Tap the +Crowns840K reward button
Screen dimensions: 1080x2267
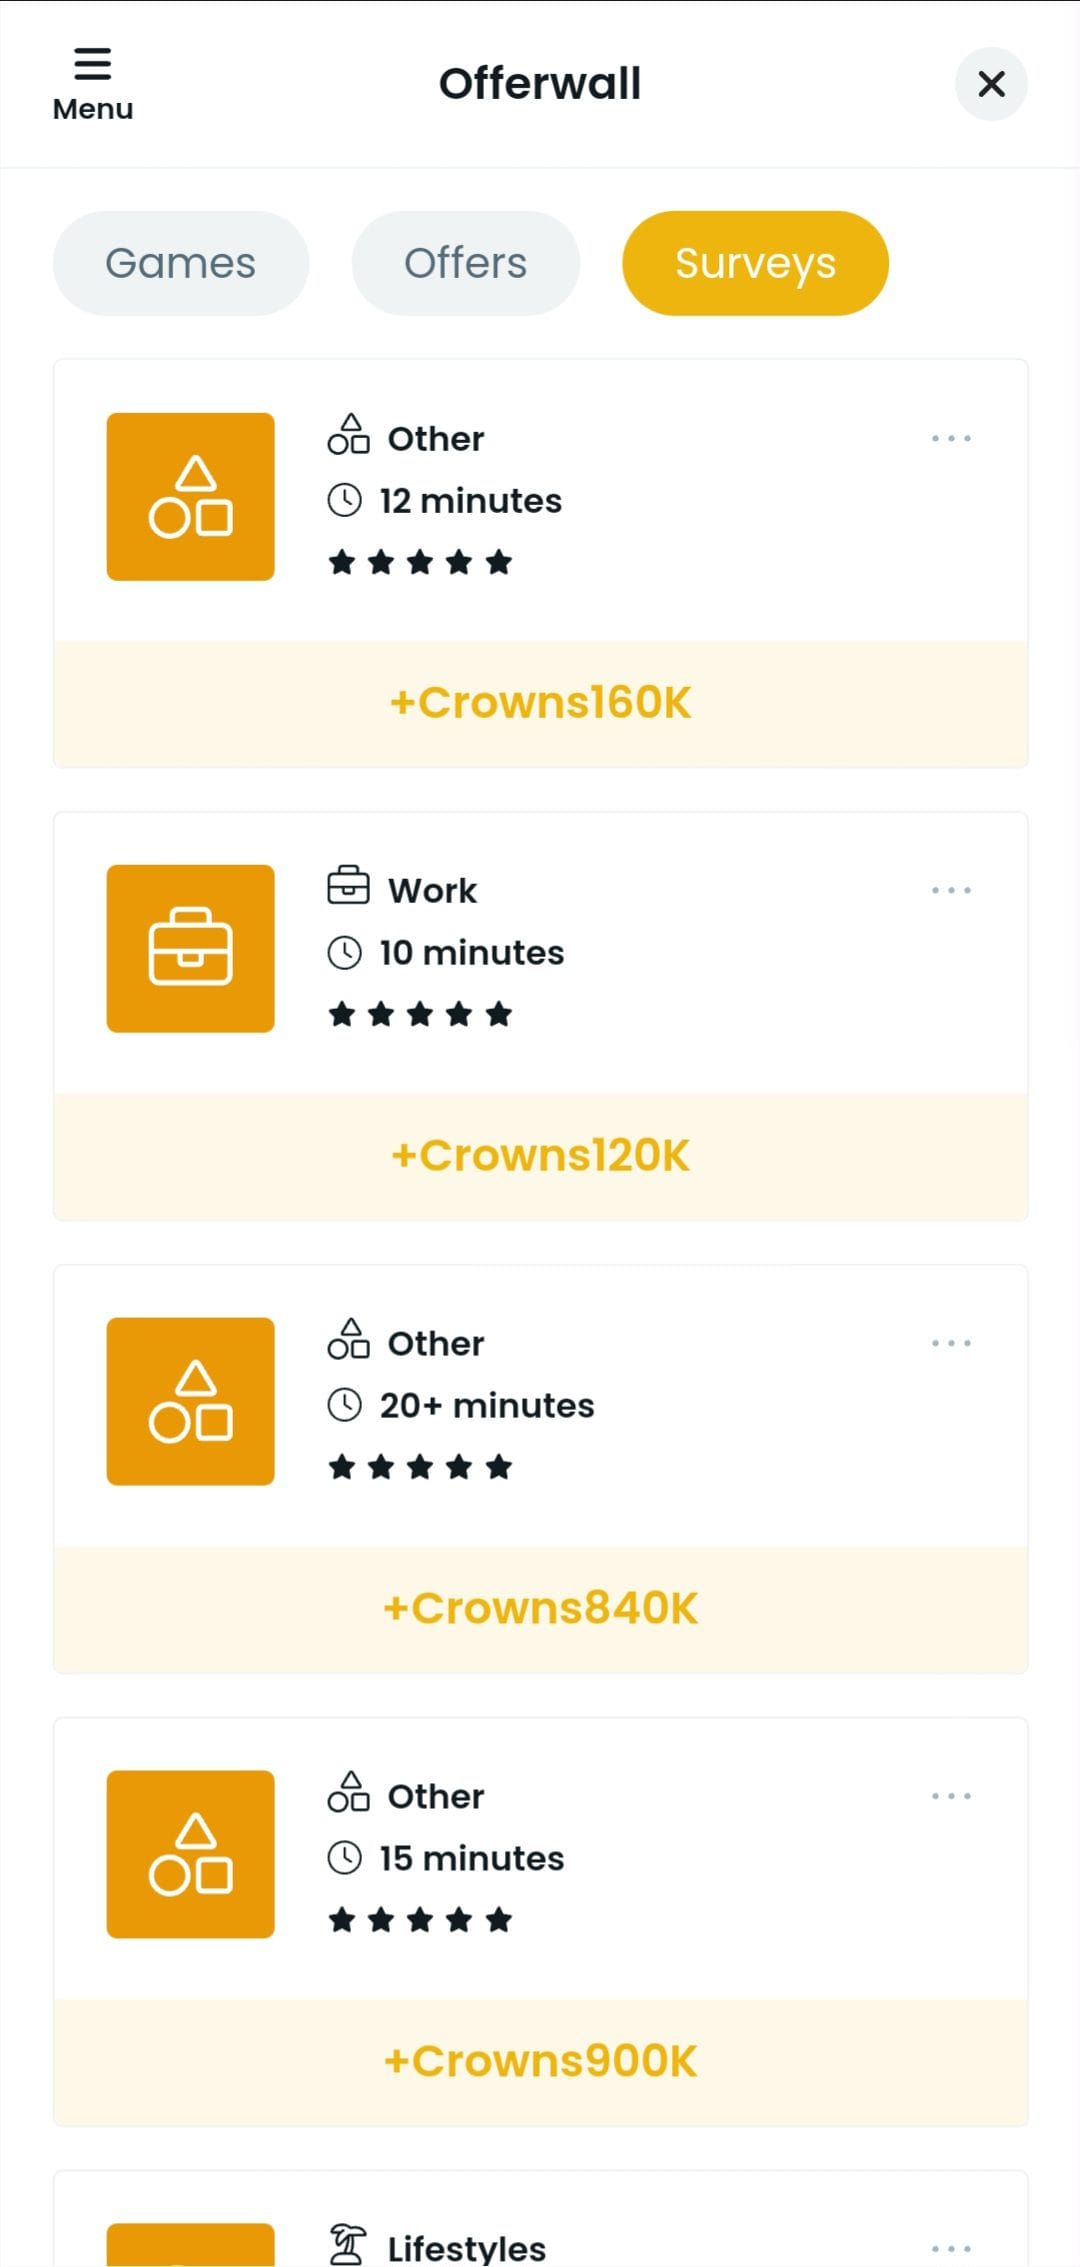click(541, 1610)
